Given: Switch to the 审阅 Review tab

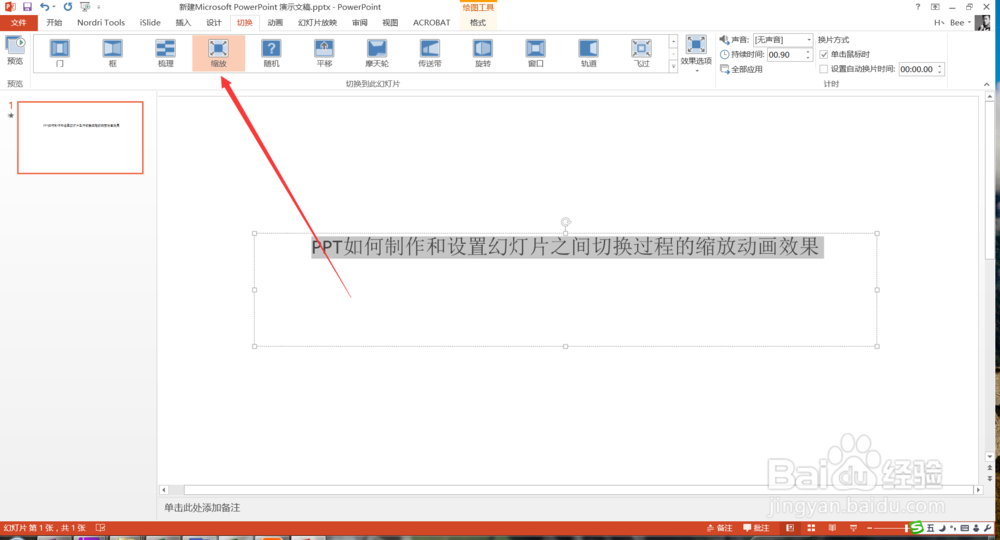Looking at the screenshot, I should point(360,22).
